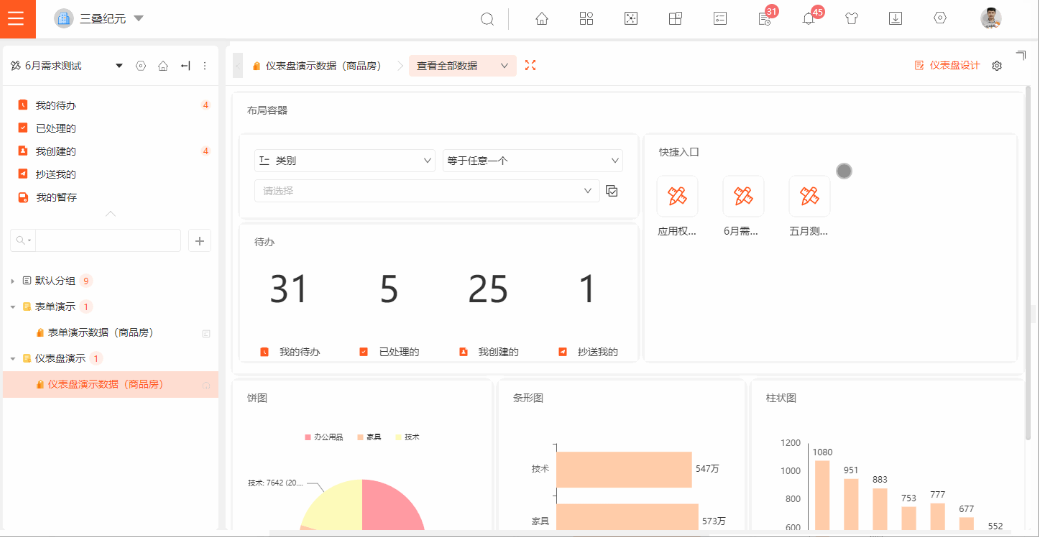Click the dashboard vertical scrollbar
1039x537 pixels.
point(1028,263)
